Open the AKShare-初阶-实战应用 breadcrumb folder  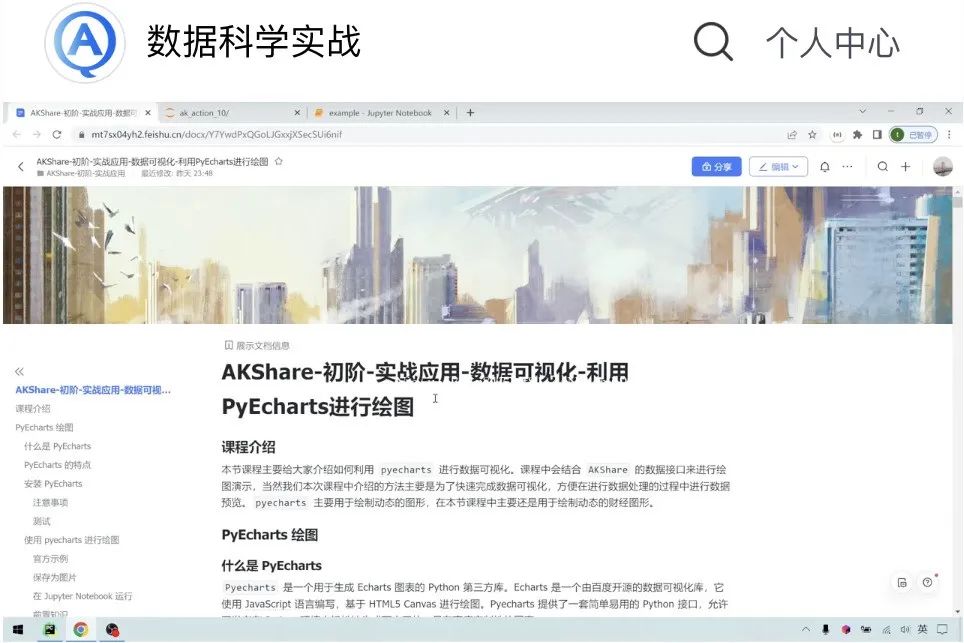pos(81,174)
